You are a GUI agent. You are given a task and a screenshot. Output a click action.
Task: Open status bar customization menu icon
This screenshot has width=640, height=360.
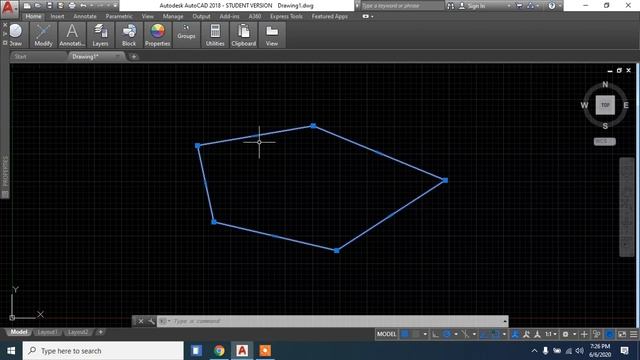[633, 334]
